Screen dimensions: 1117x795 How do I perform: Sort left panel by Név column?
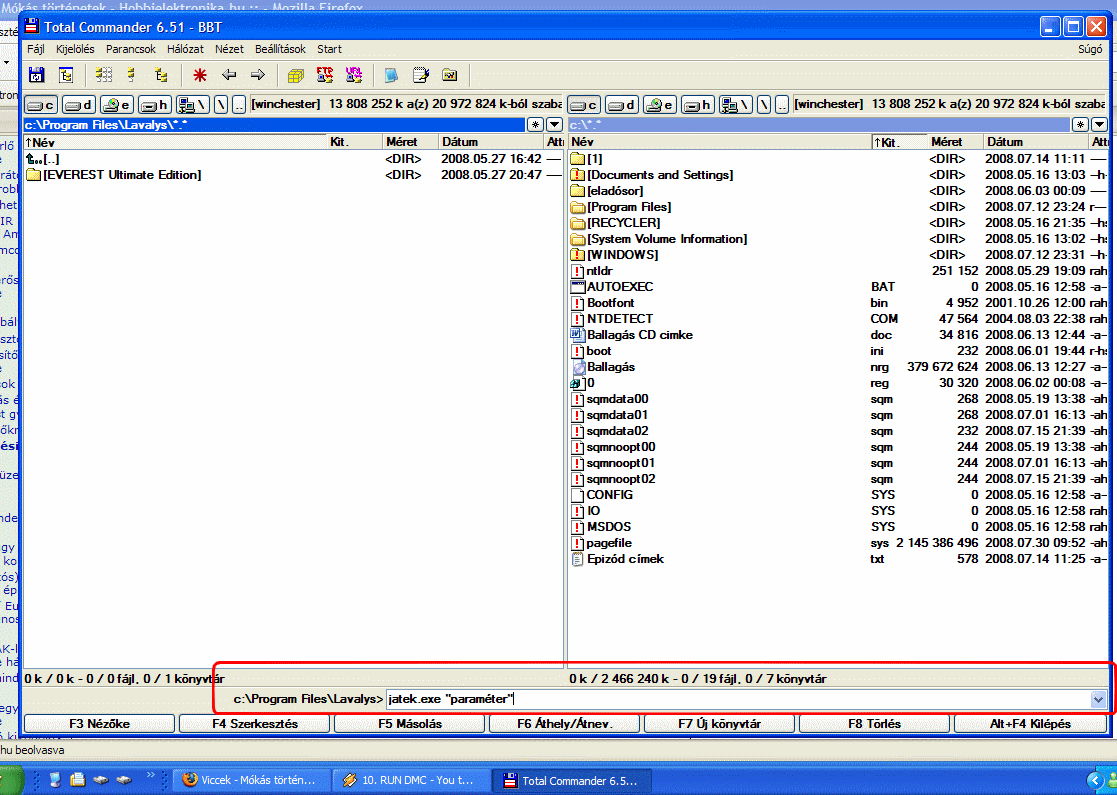click(x=175, y=142)
